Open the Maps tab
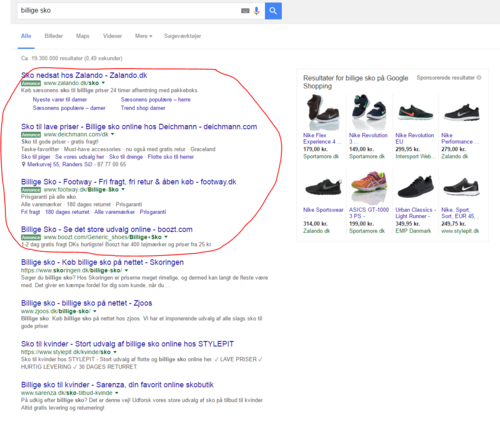The width and height of the screenshot is (500, 421). (83, 36)
